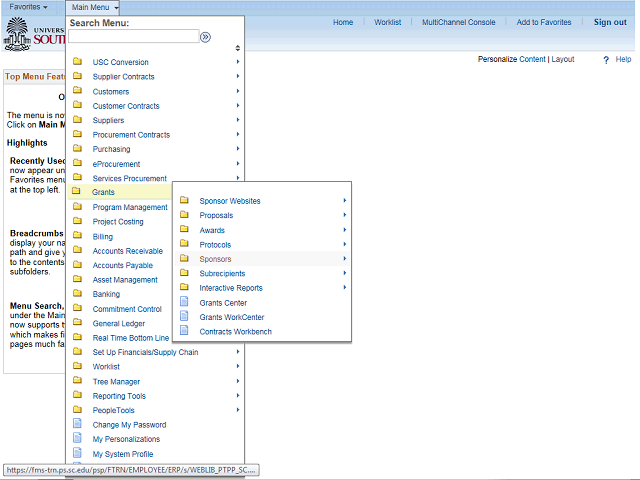
Task: Expand the Proposals submenu arrow
Action: point(345,215)
